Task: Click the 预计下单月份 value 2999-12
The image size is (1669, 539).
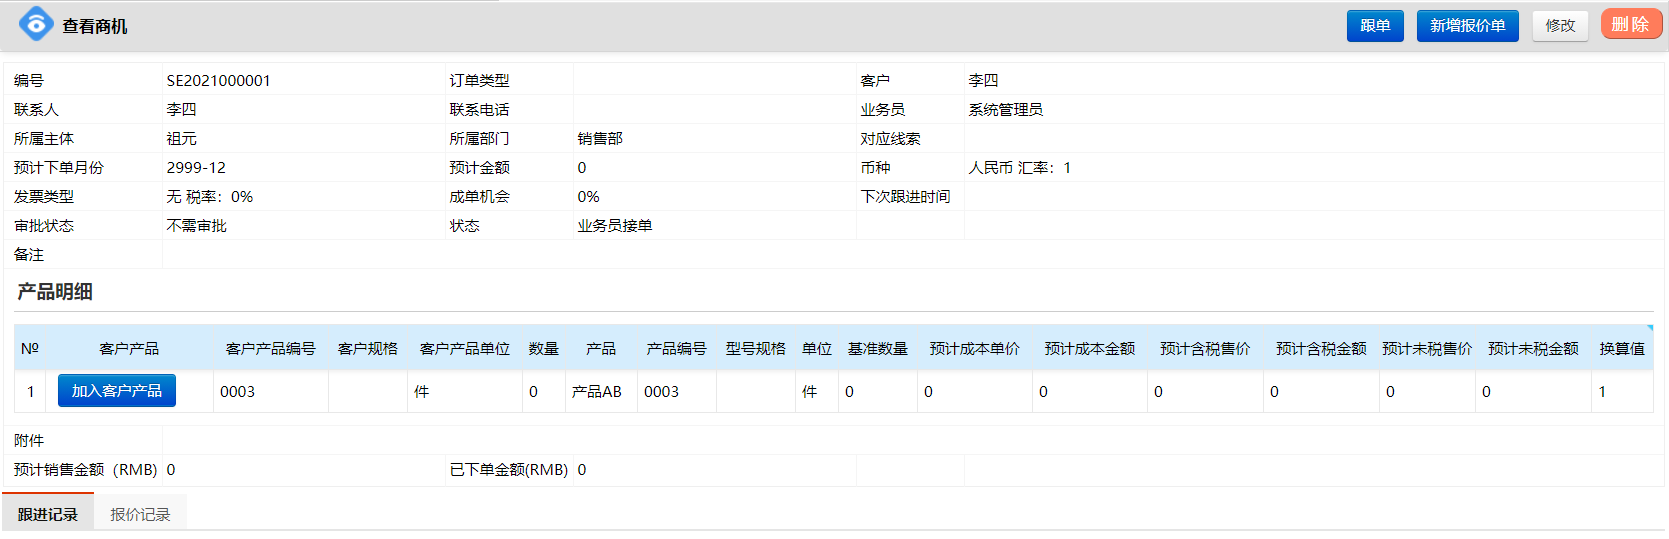Action: [196, 168]
